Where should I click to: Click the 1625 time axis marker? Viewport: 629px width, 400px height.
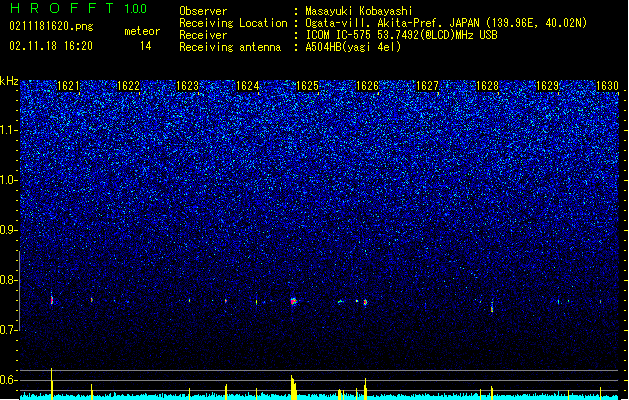(307, 86)
